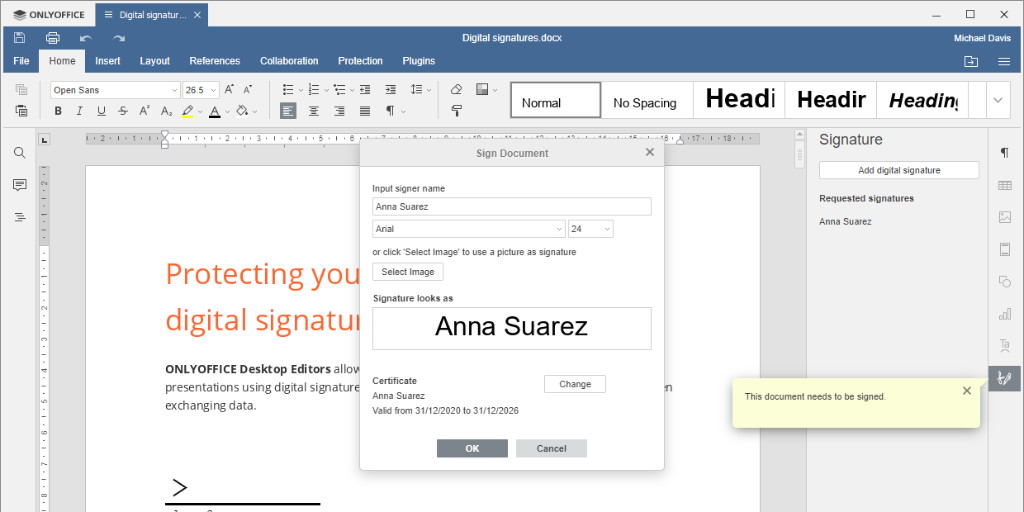
Task: Open table settings in the right sidebar
Action: point(1004,185)
